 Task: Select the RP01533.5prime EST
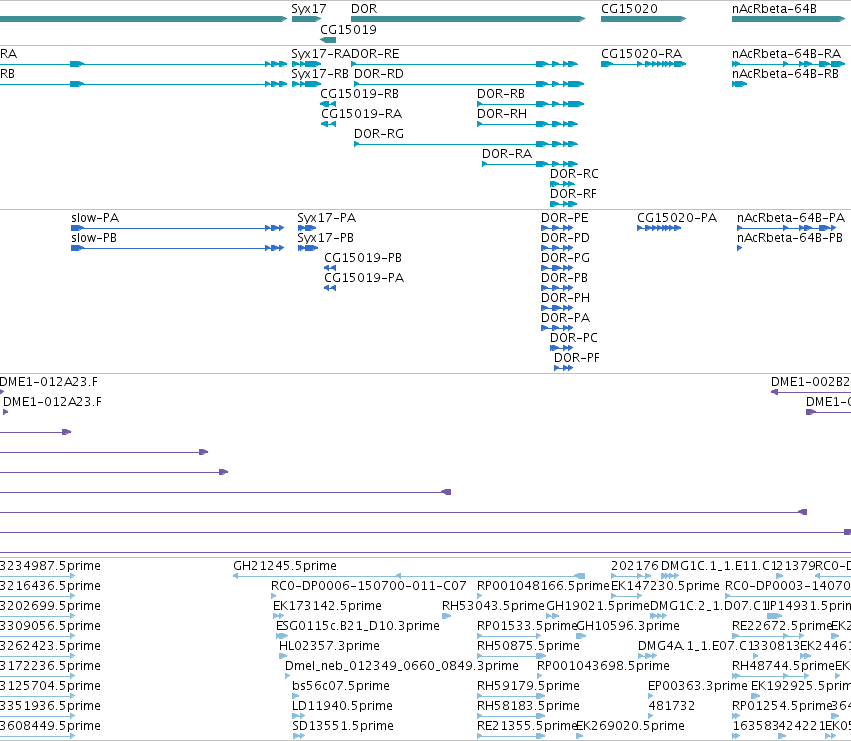tap(526, 626)
